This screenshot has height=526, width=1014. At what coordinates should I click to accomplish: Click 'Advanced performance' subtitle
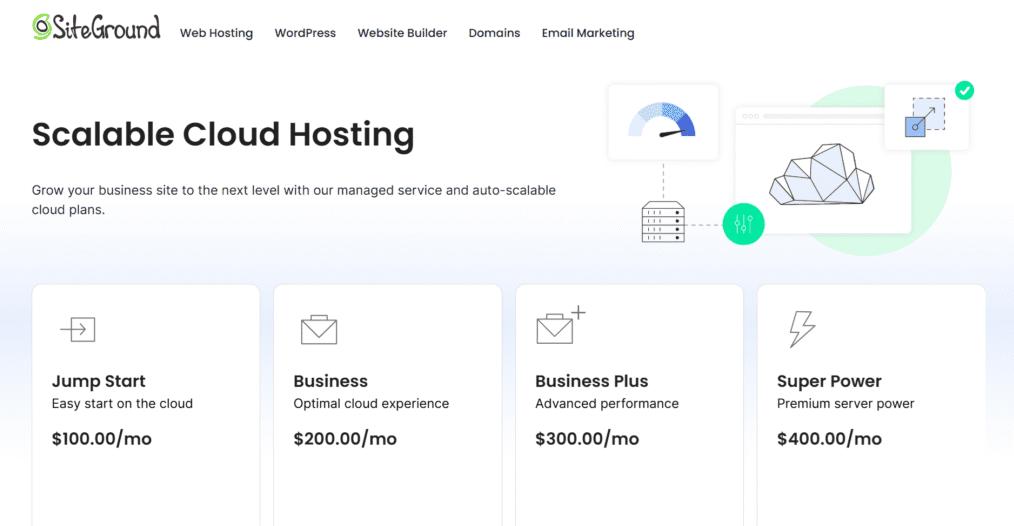click(607, 404)
